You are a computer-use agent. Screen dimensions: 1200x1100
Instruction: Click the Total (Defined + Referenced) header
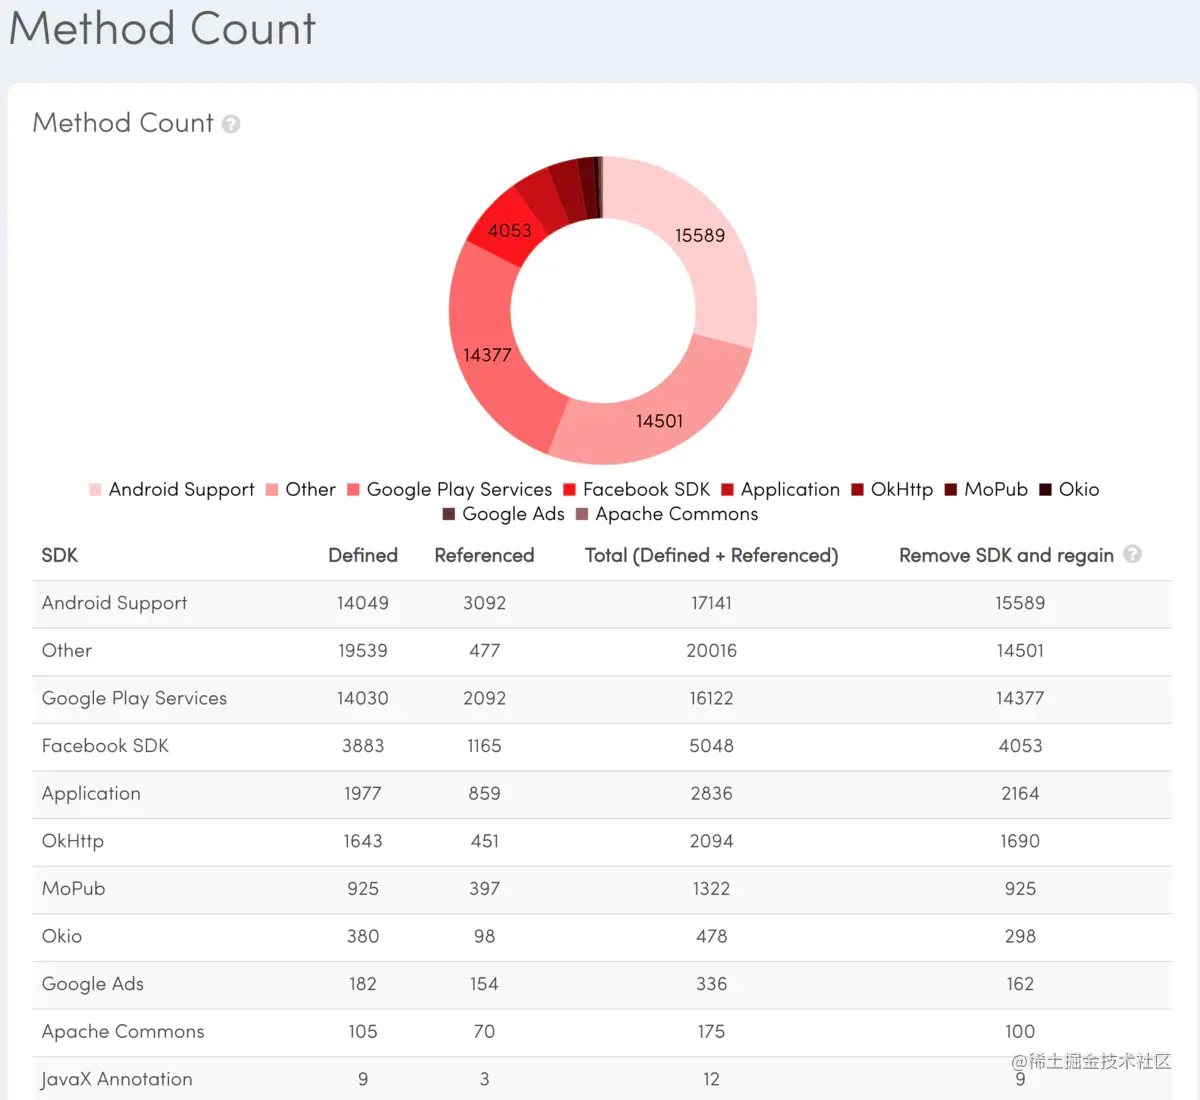pos(711,556)
